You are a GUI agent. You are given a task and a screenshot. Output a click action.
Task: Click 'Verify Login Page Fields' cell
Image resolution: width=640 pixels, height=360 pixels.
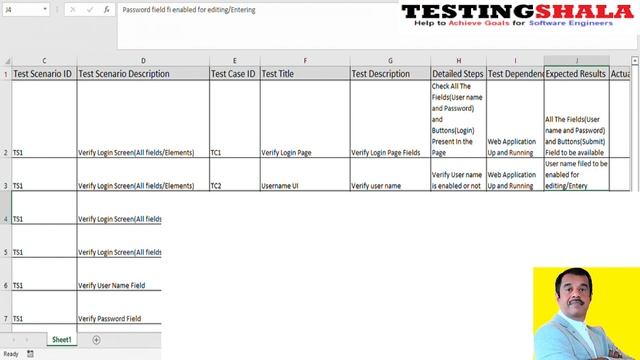390,119
